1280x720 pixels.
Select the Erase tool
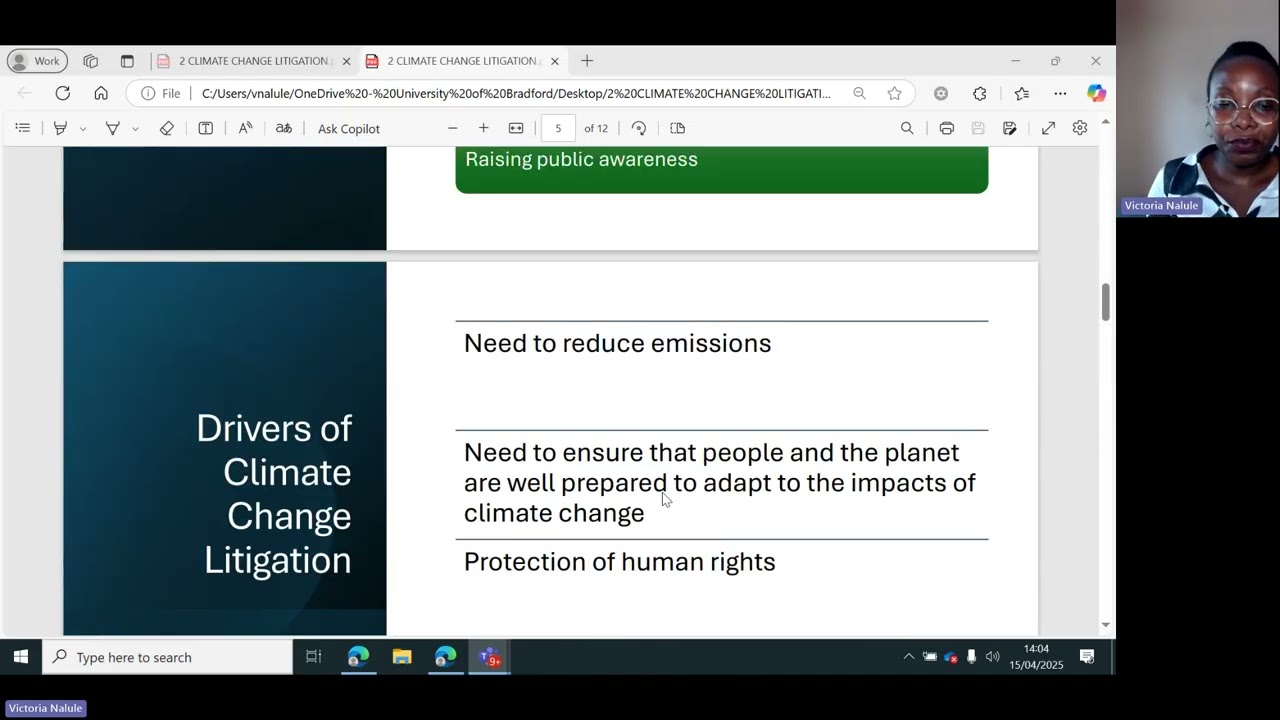(x=167, y=128)
